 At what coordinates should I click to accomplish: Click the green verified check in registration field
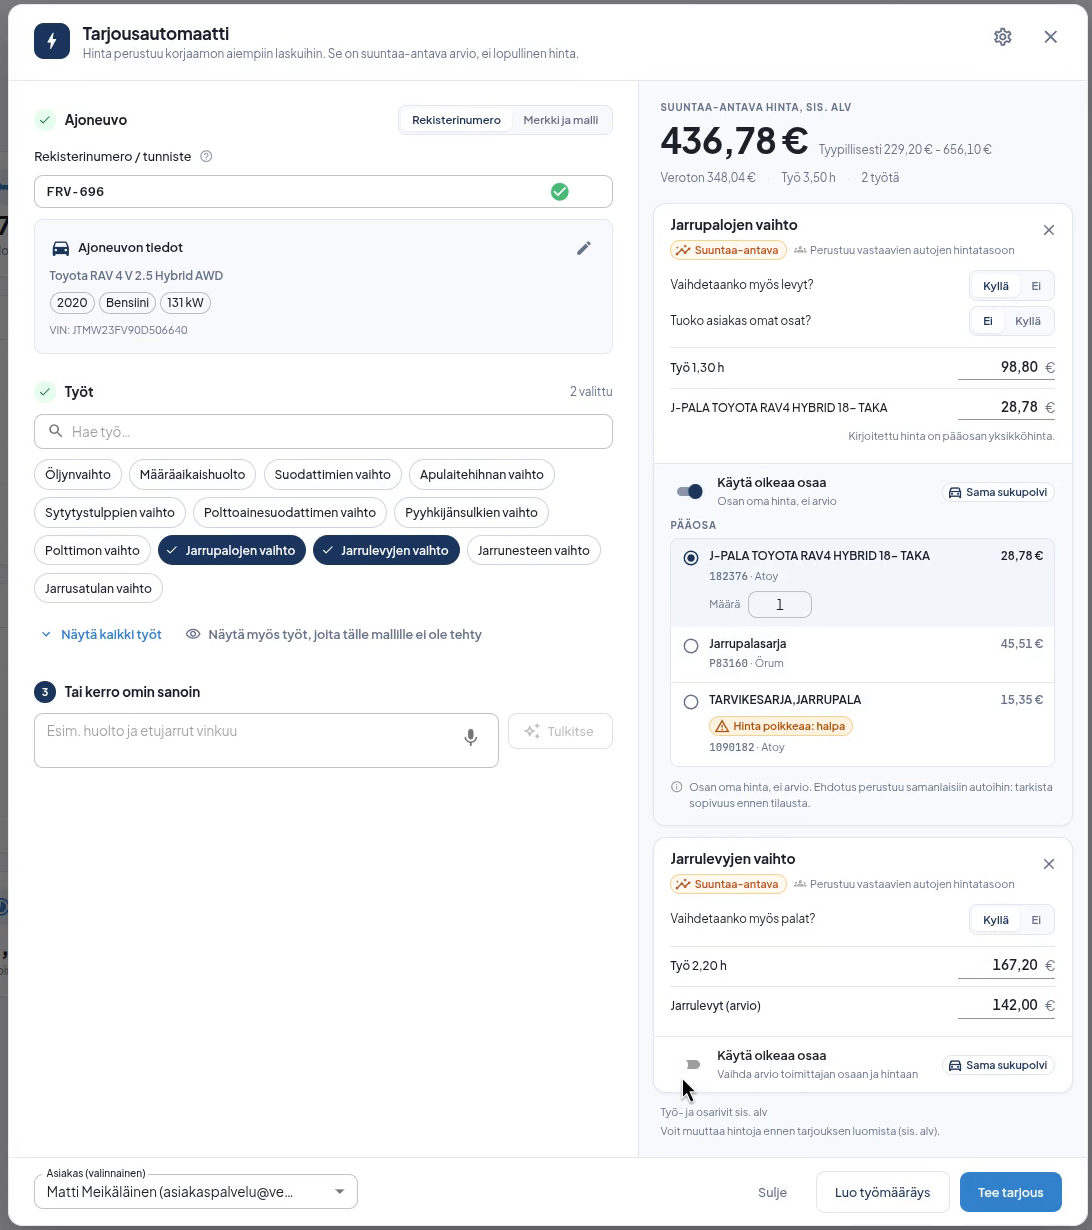(x=560, y=191)
